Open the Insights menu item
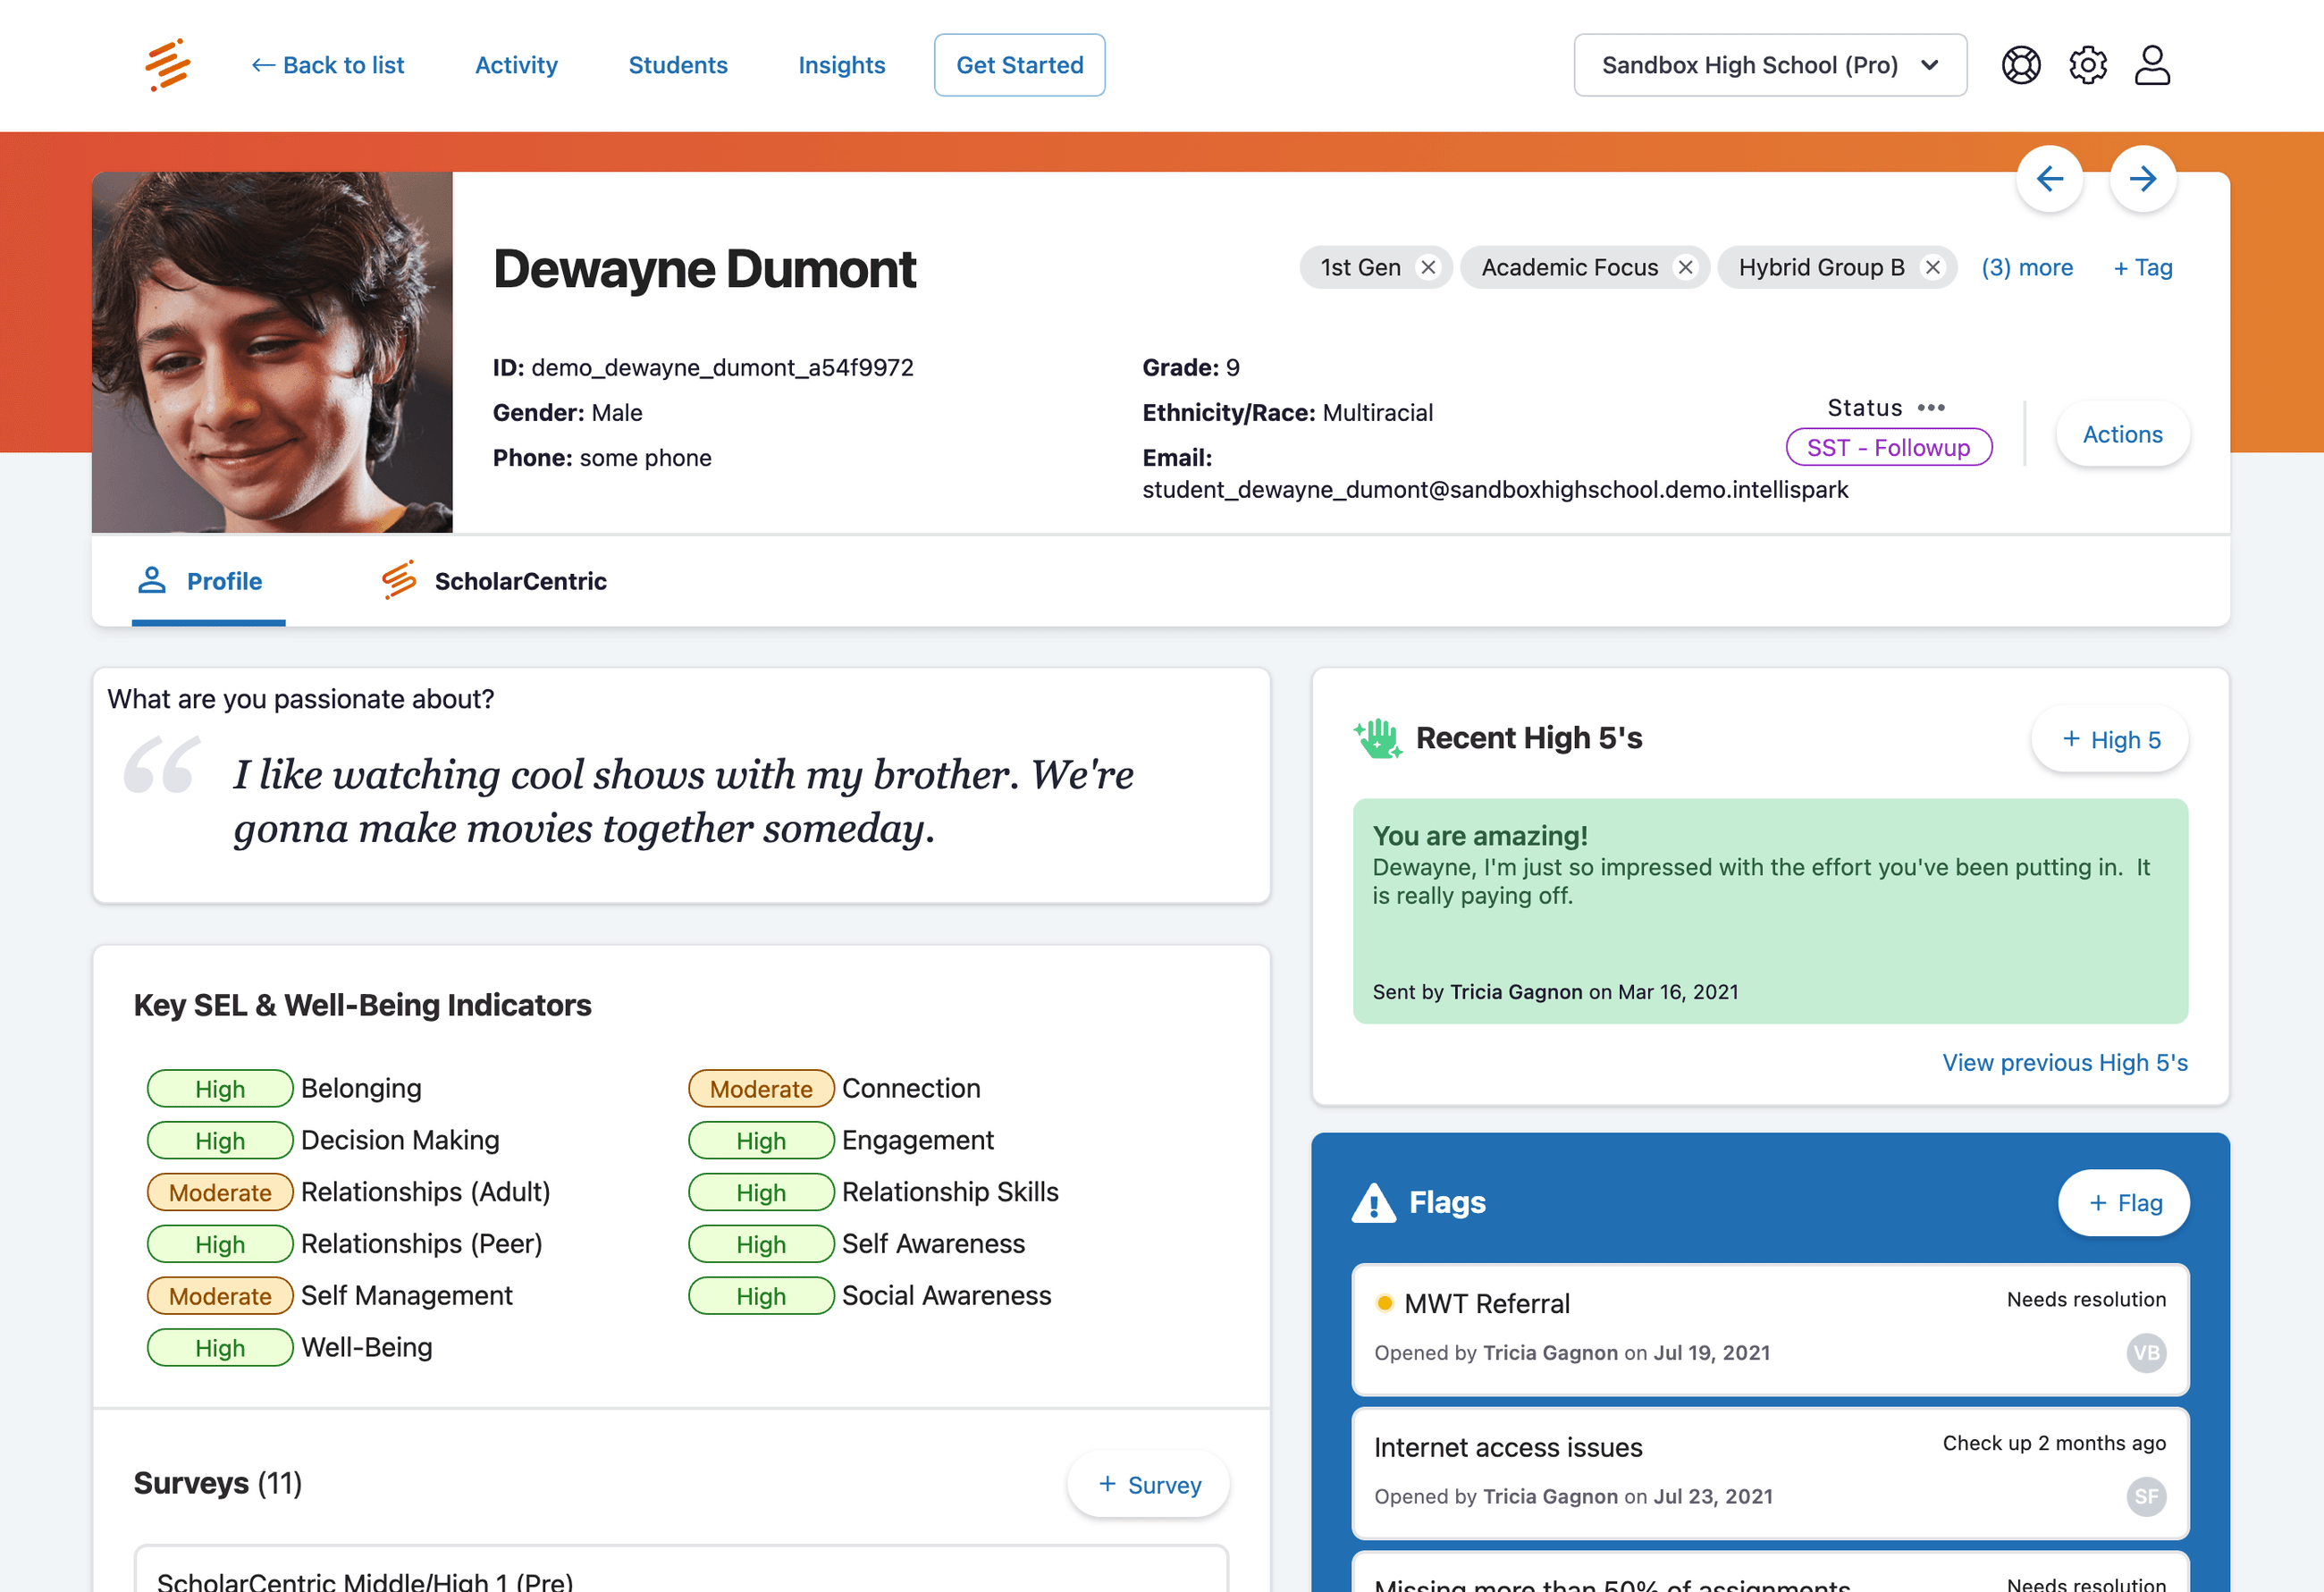The height and width of the screenshot is (1592, 2324). click(x=841, y=65)
